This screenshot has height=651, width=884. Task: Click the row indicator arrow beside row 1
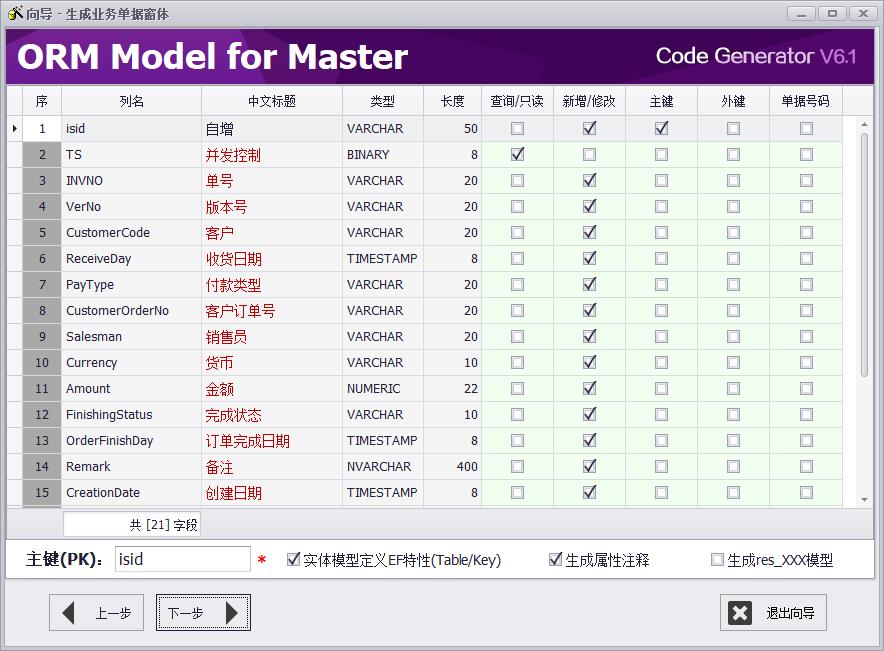pyautogui.click(x=14, y=129)
